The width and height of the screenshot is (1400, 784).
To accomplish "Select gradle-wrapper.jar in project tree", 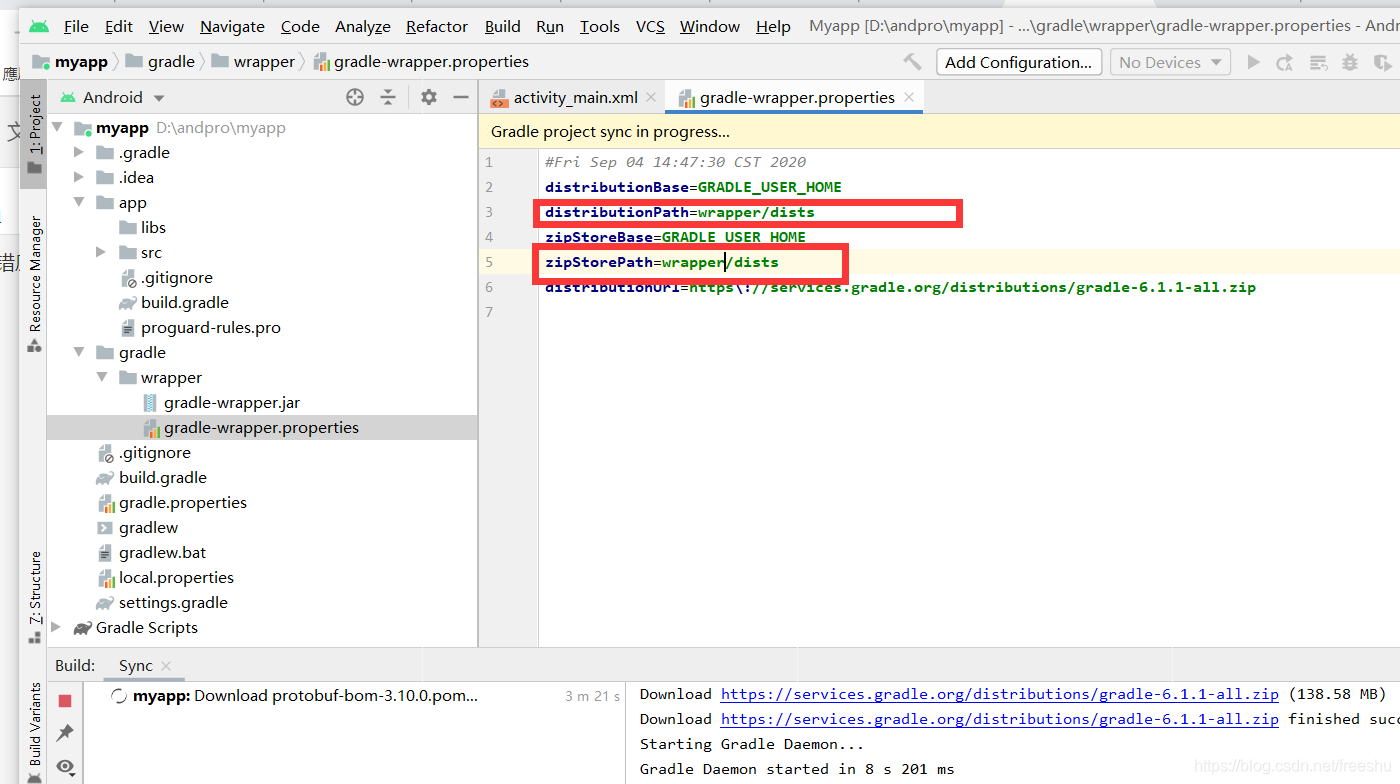I will click(232, 403).
